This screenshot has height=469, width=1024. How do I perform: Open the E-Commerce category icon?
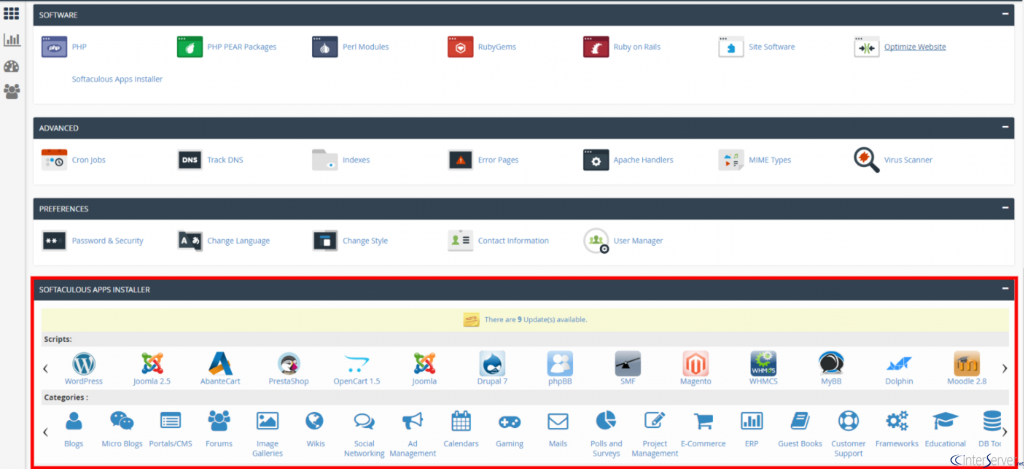pyautogui.click(x=702, y=421)
